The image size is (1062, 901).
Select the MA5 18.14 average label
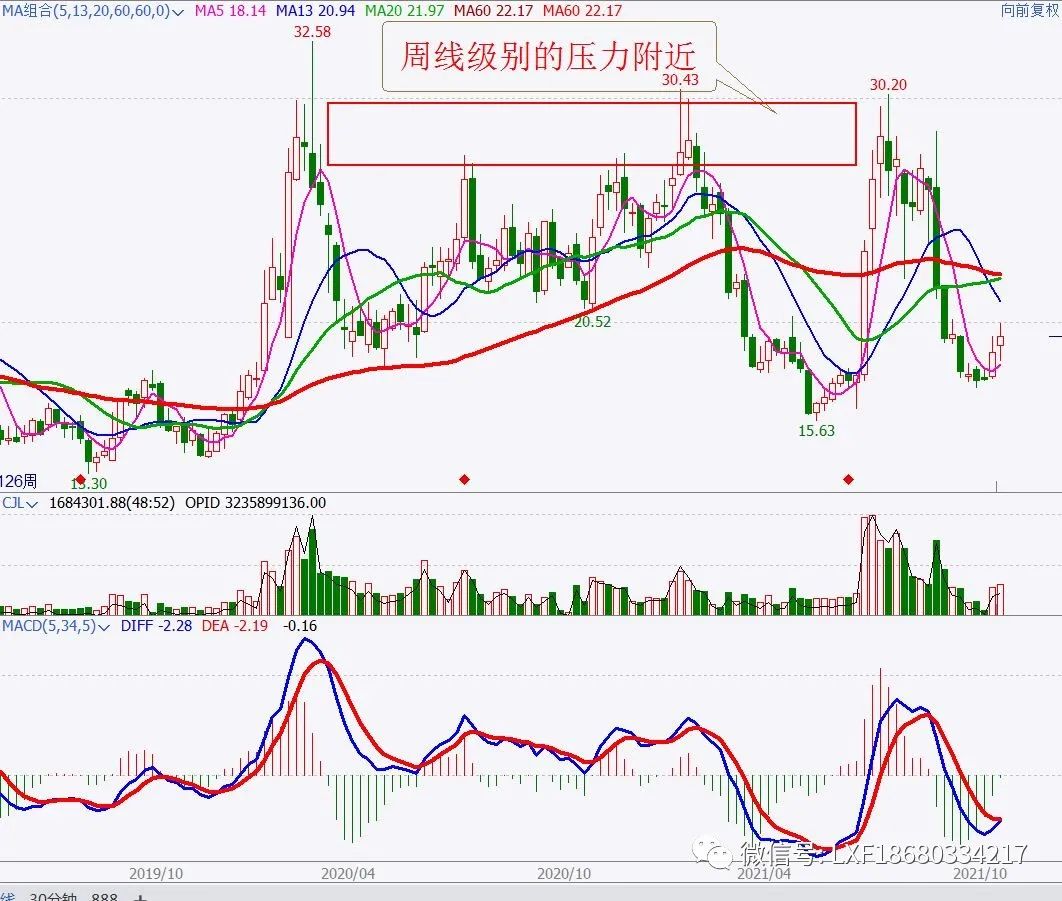point(230,11)
